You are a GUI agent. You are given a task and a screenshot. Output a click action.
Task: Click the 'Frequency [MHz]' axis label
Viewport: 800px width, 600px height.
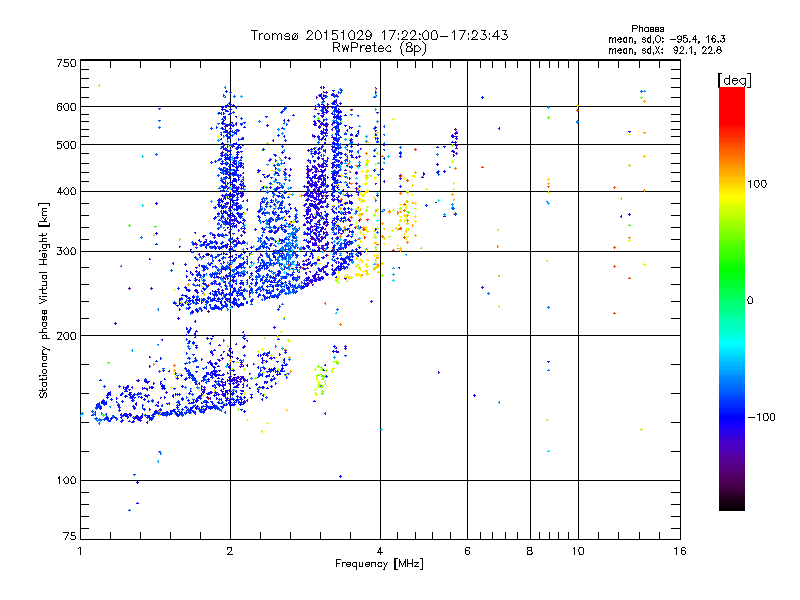pyautogui.click(x=379, y=564)
